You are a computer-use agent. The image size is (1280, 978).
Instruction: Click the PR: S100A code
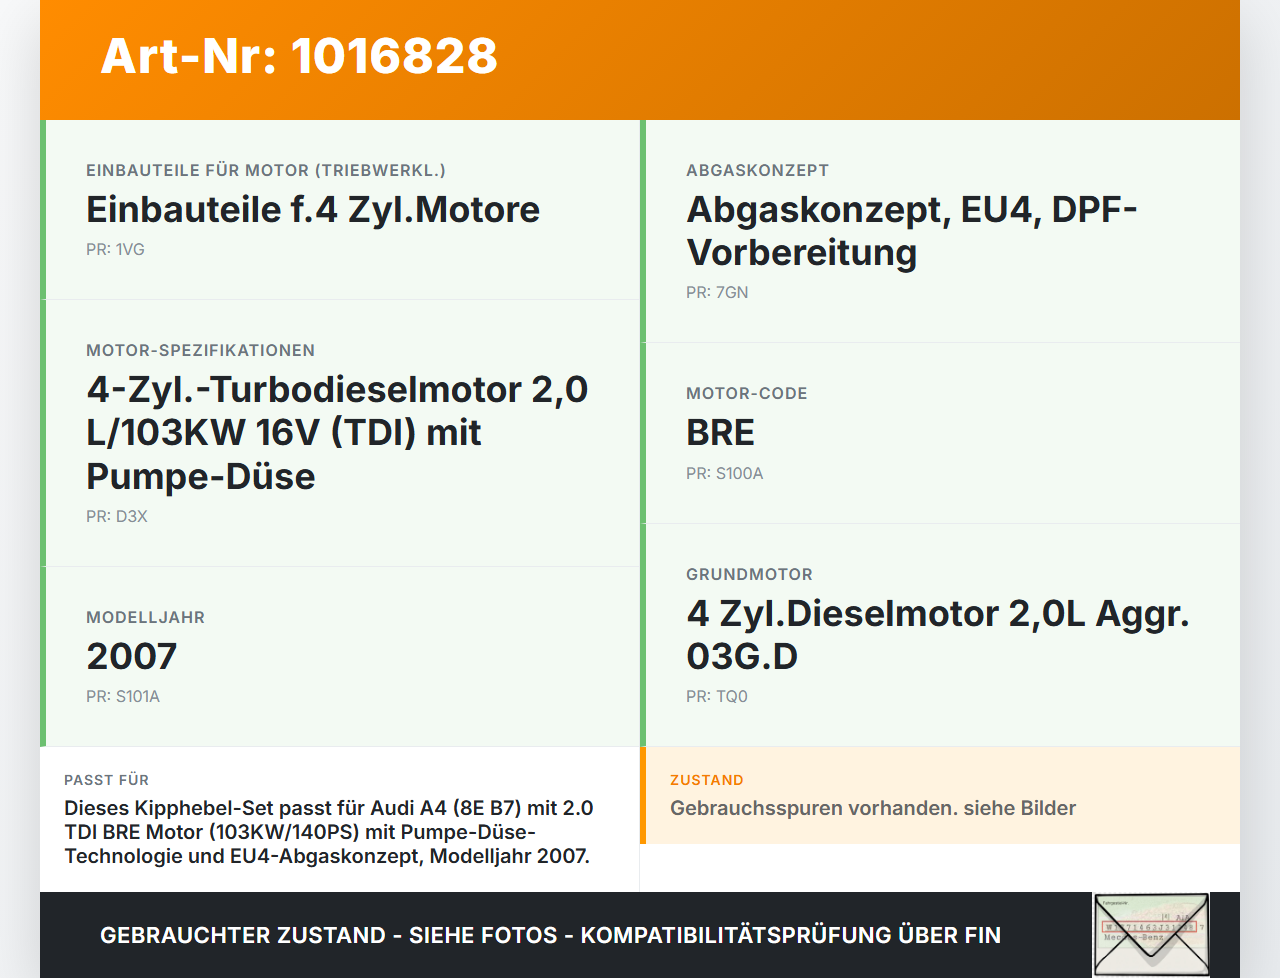pyautogui.click(x=723, y=473)
